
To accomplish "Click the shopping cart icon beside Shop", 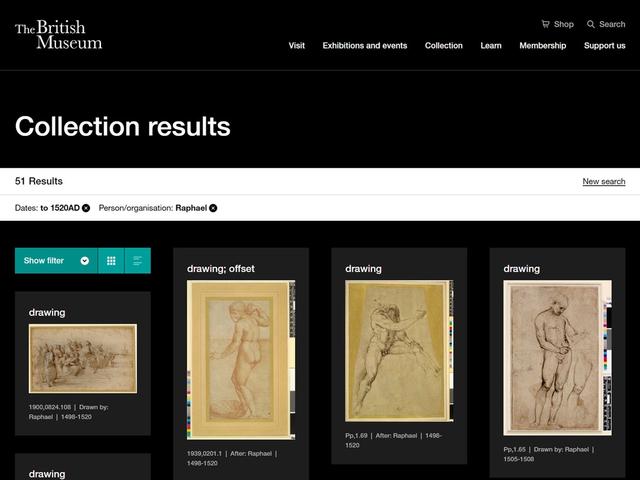I will (545, 24).
